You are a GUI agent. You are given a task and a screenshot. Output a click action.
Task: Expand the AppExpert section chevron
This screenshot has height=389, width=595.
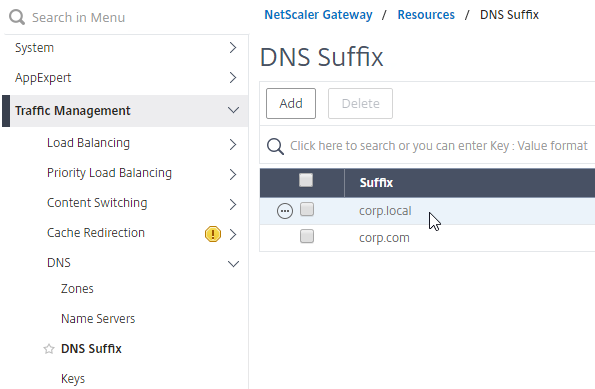pyautogui.click(x=233, y=78)
